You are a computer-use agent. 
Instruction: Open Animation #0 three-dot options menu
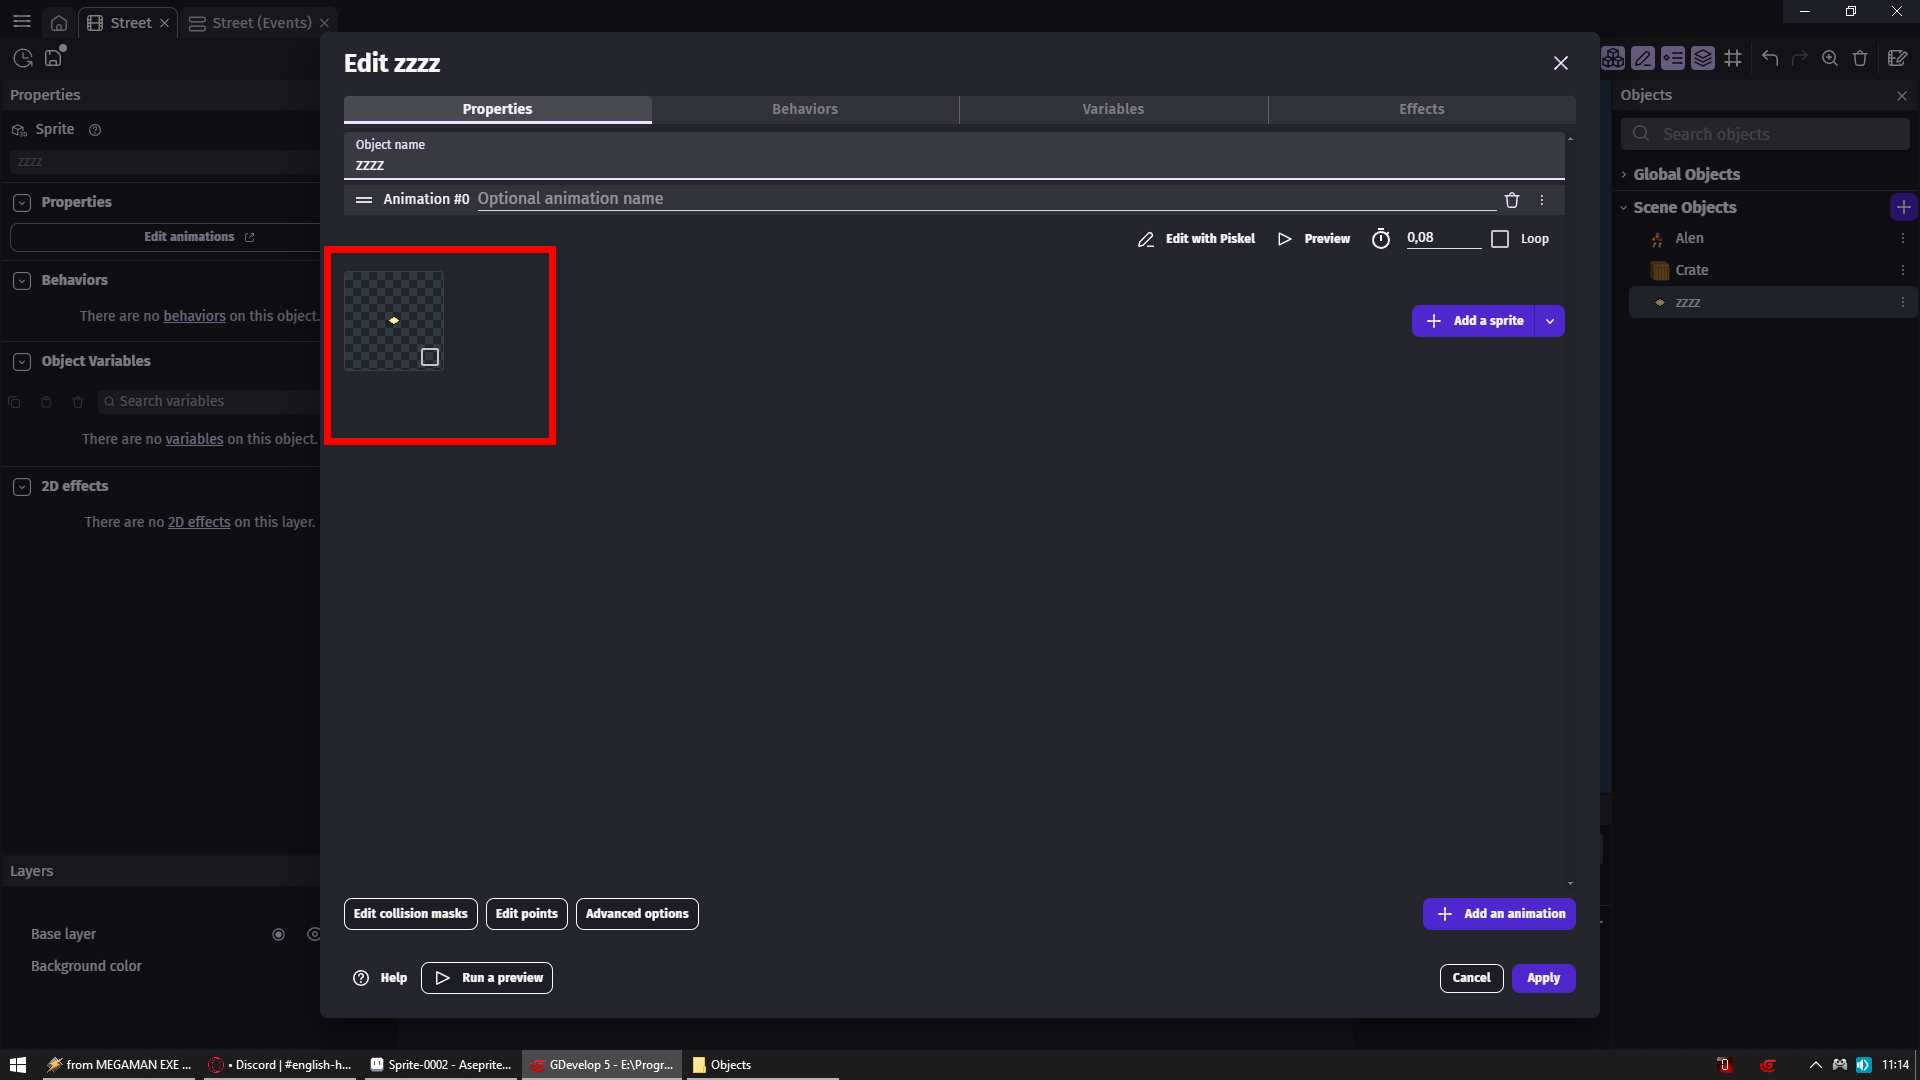coord(1542,200)
